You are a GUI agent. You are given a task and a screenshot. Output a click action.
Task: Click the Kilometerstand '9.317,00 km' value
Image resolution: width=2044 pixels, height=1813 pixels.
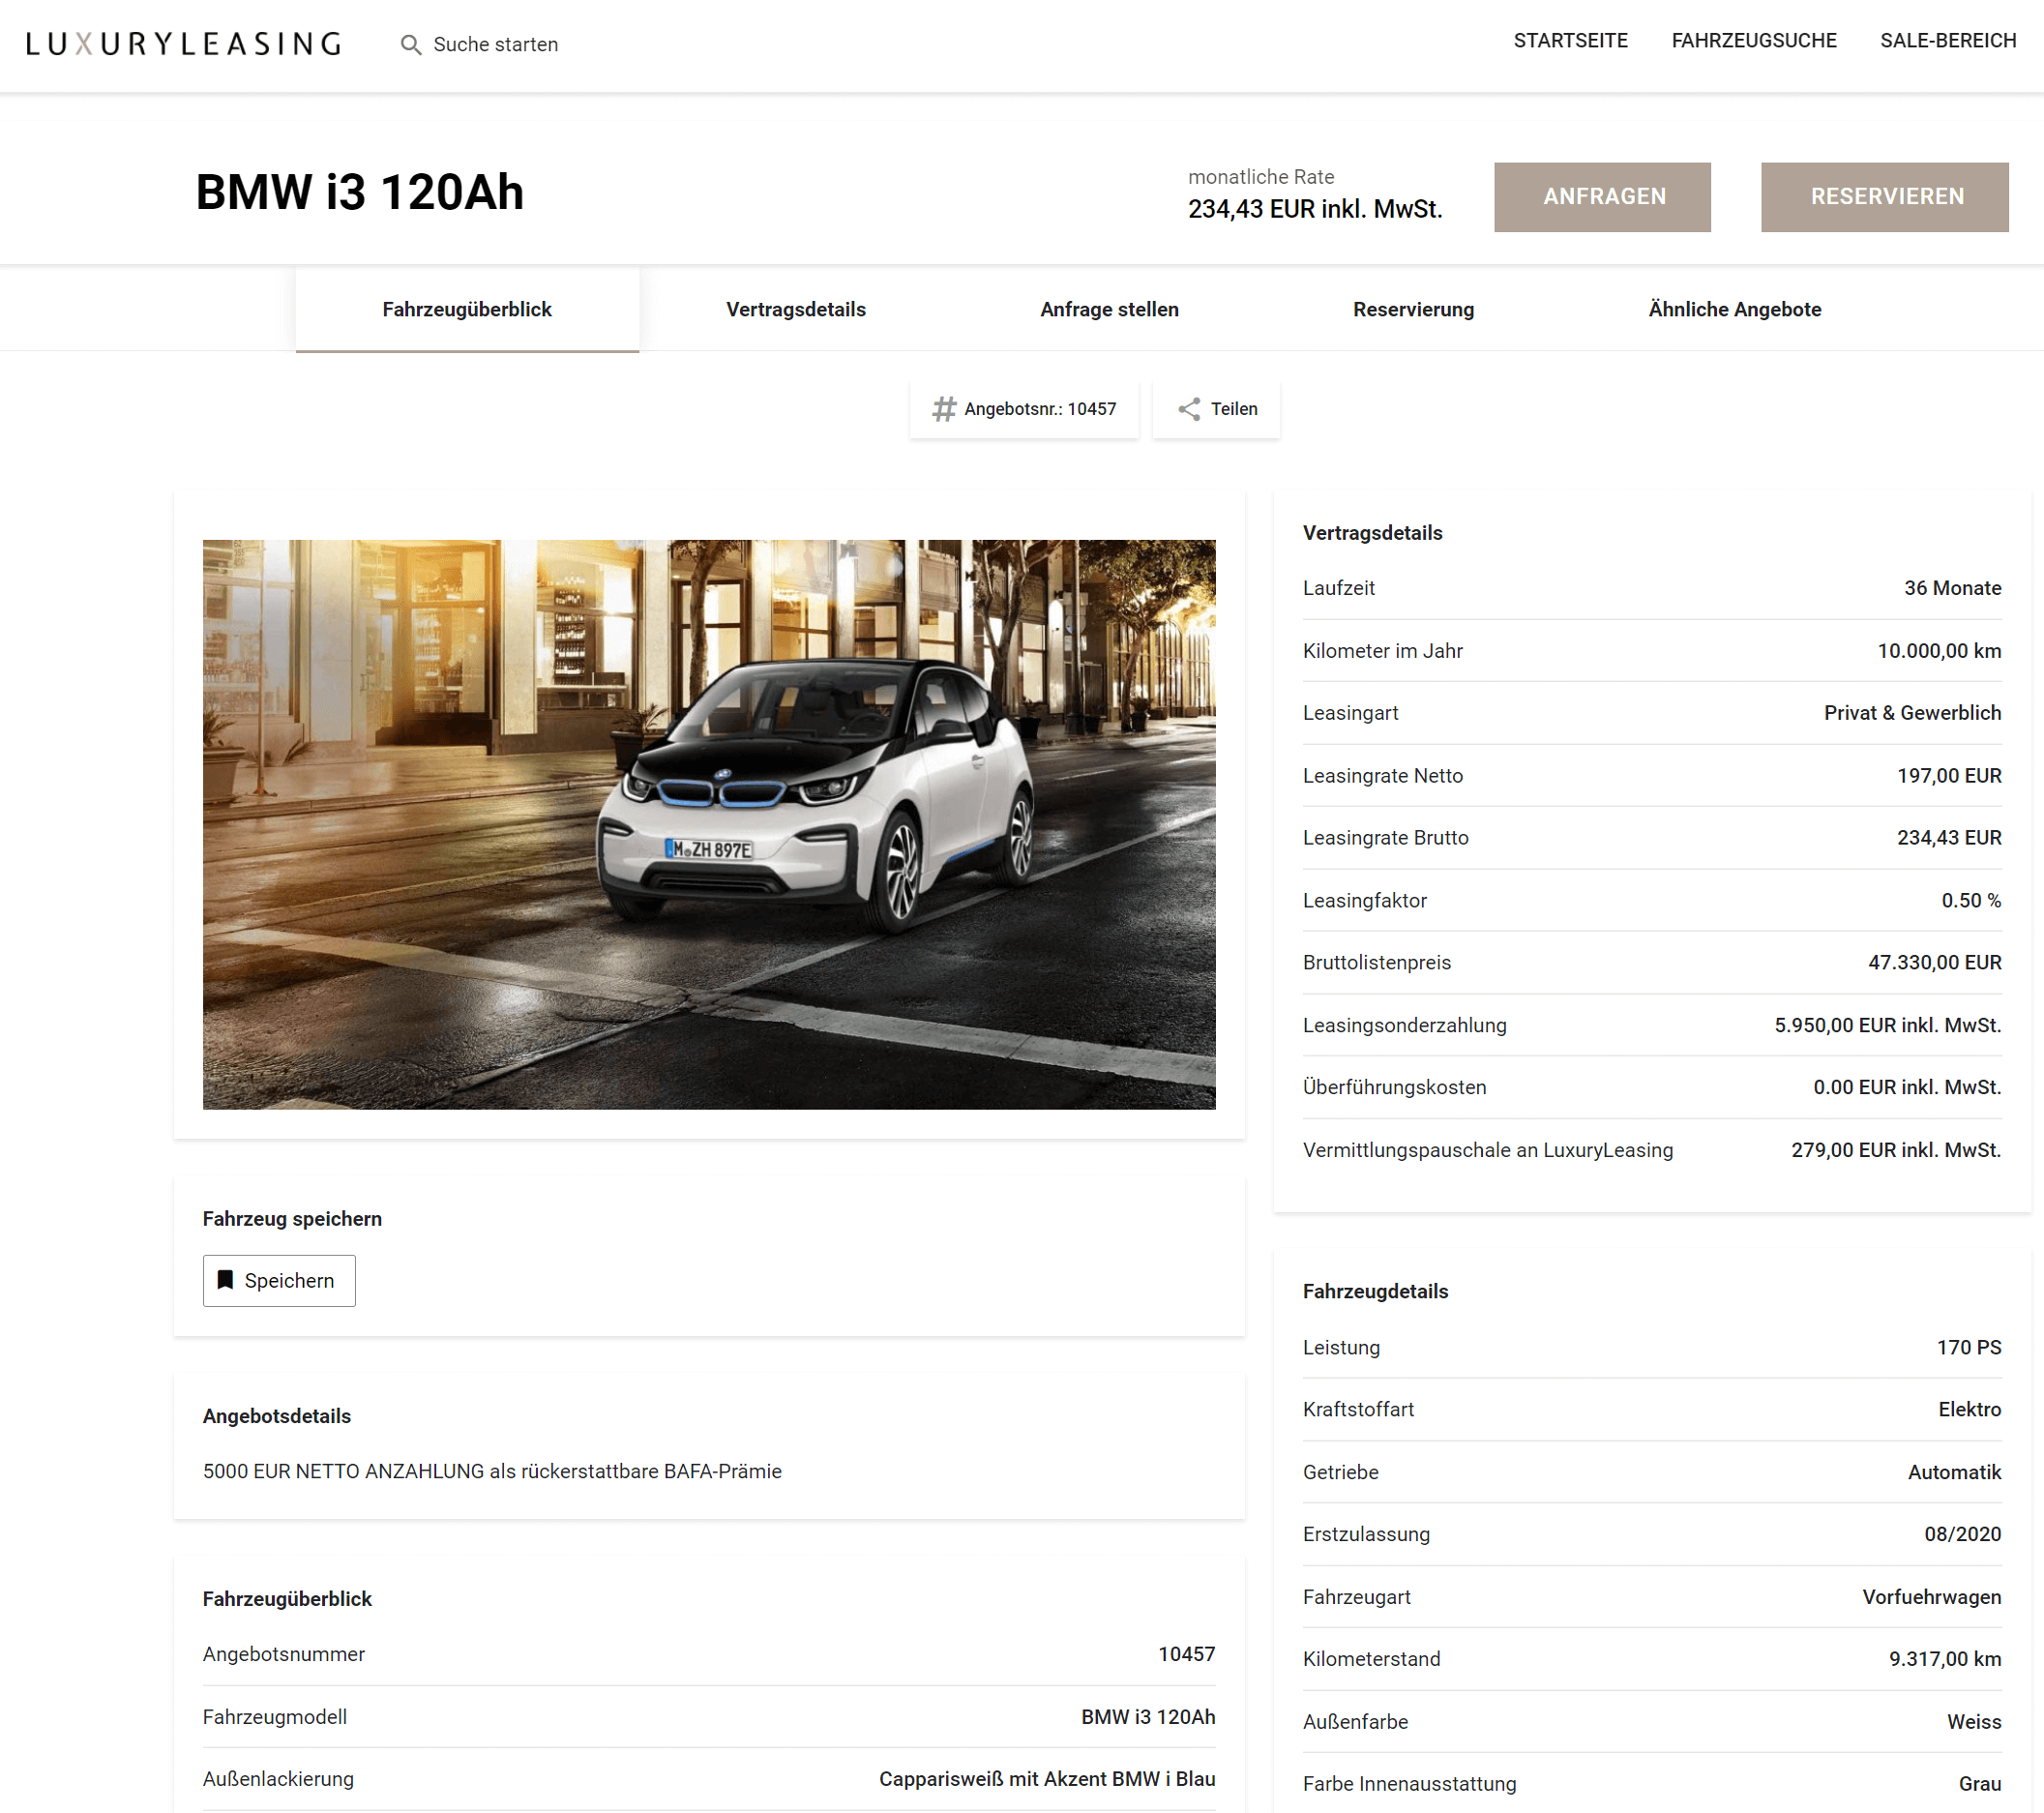click(1945, 1660)
